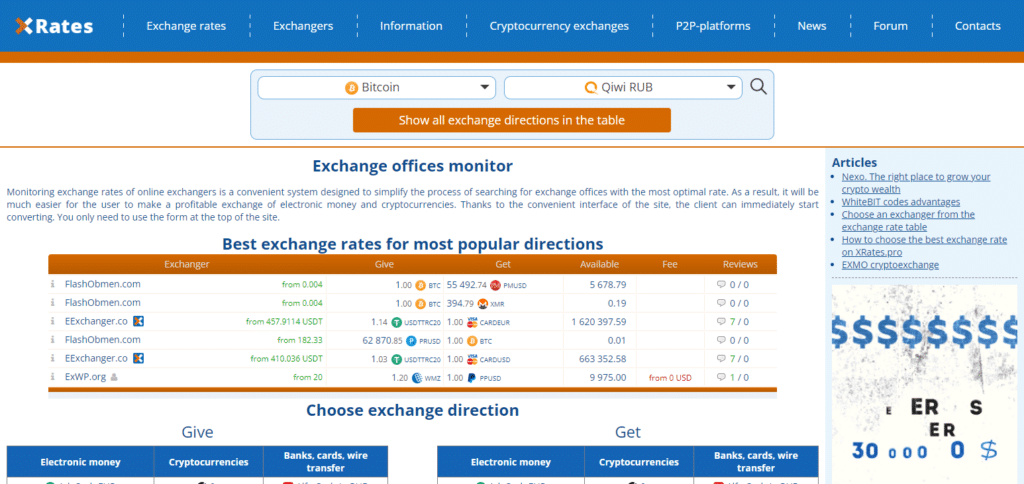
Task: Open the Nexo crypto wealth article link
Action: 916,183
